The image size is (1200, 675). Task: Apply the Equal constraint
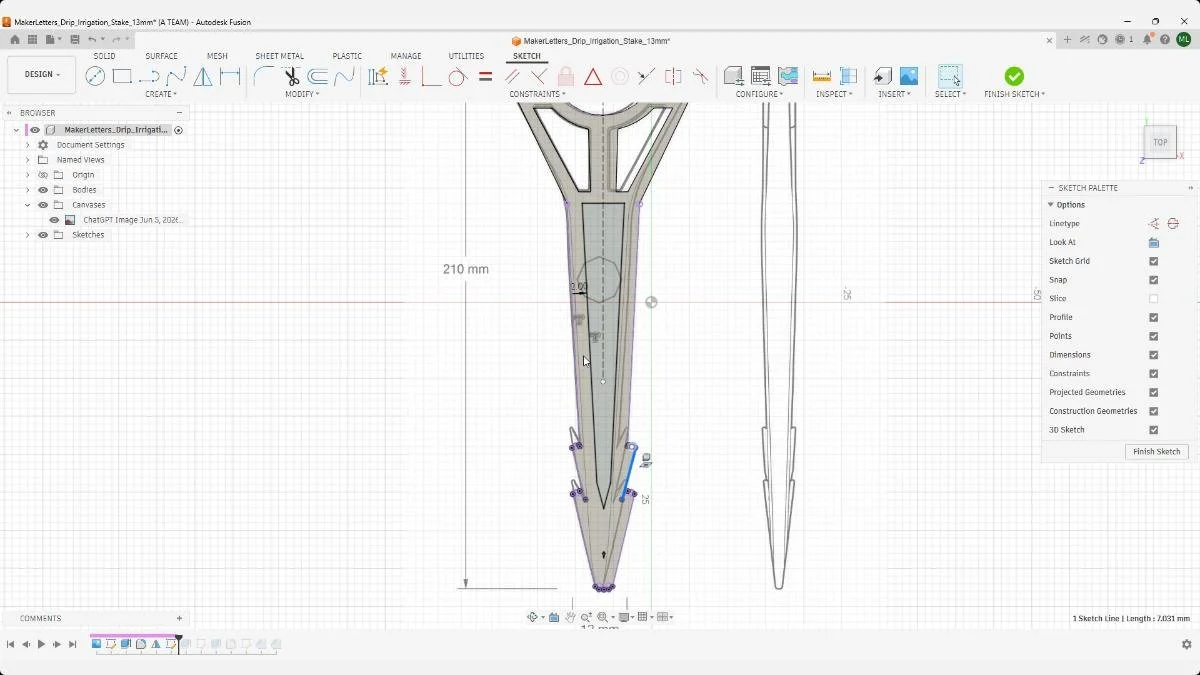[x=485, y=76]
